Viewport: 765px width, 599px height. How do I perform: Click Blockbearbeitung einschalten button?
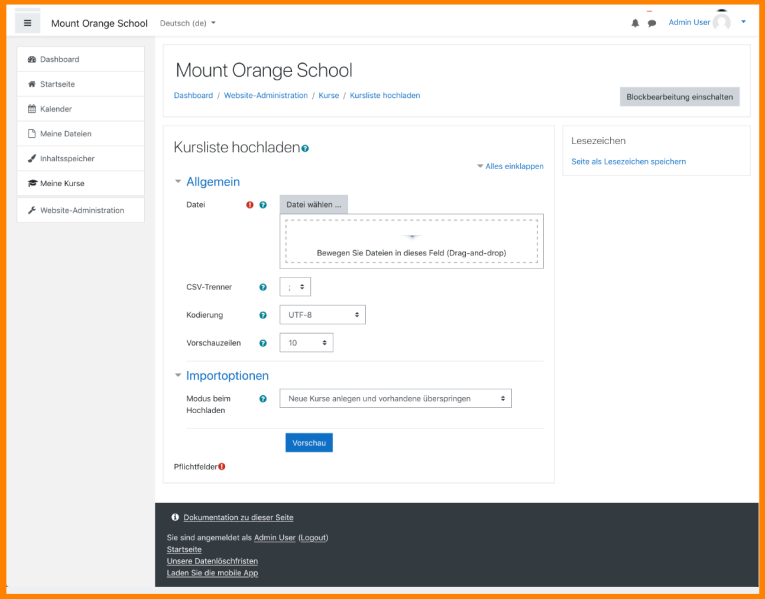click(x=679, y=97)
